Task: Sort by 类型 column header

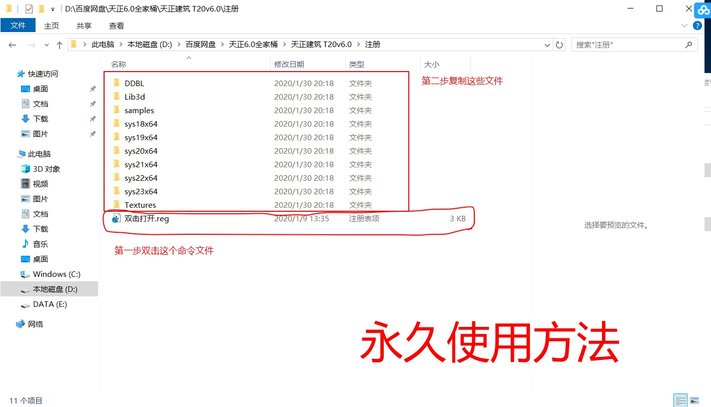Action: [356, 64]
